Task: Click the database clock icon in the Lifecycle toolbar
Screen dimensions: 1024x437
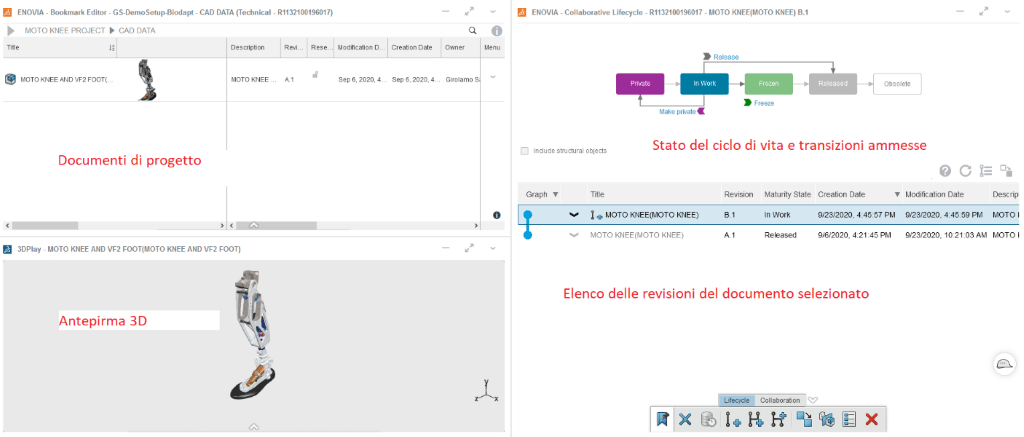Action: (x=707, y=419)
